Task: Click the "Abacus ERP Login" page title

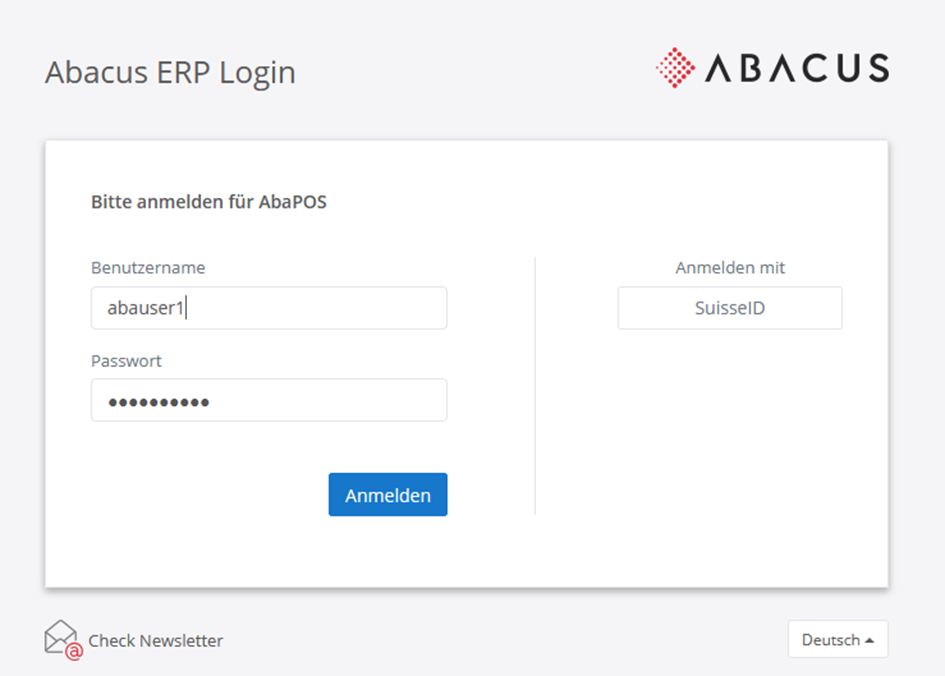Action: click(170, 73)
